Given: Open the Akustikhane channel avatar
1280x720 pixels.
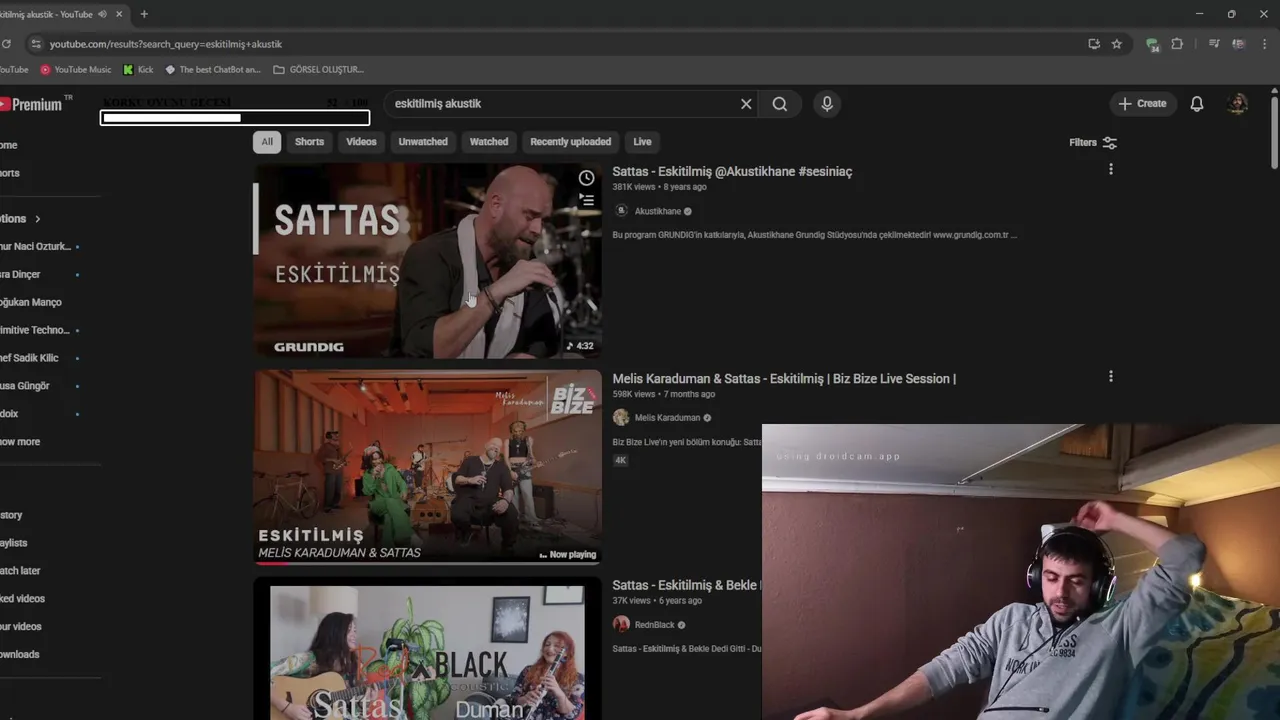Looking at the screenshot, I should point(621,211).
